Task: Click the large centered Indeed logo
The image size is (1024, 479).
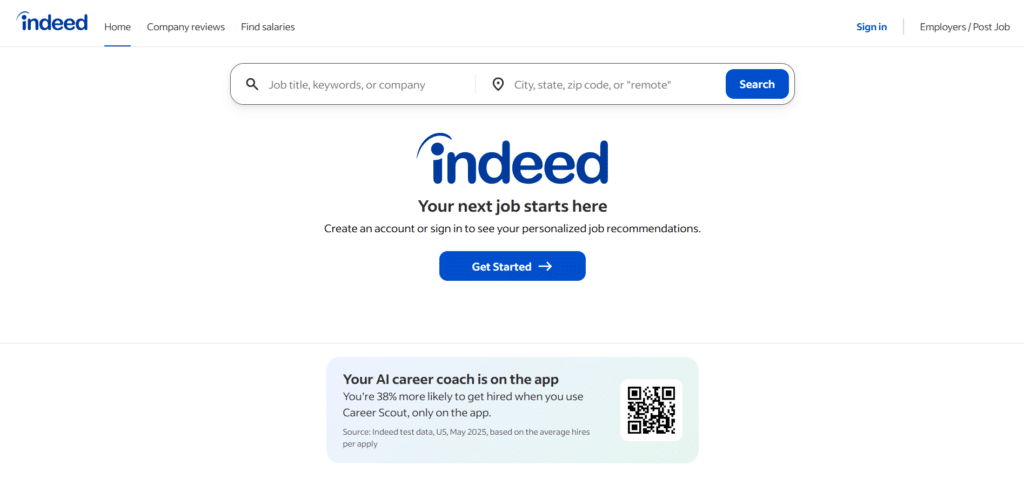Action: pyautogui.click(x=512, y=160)
